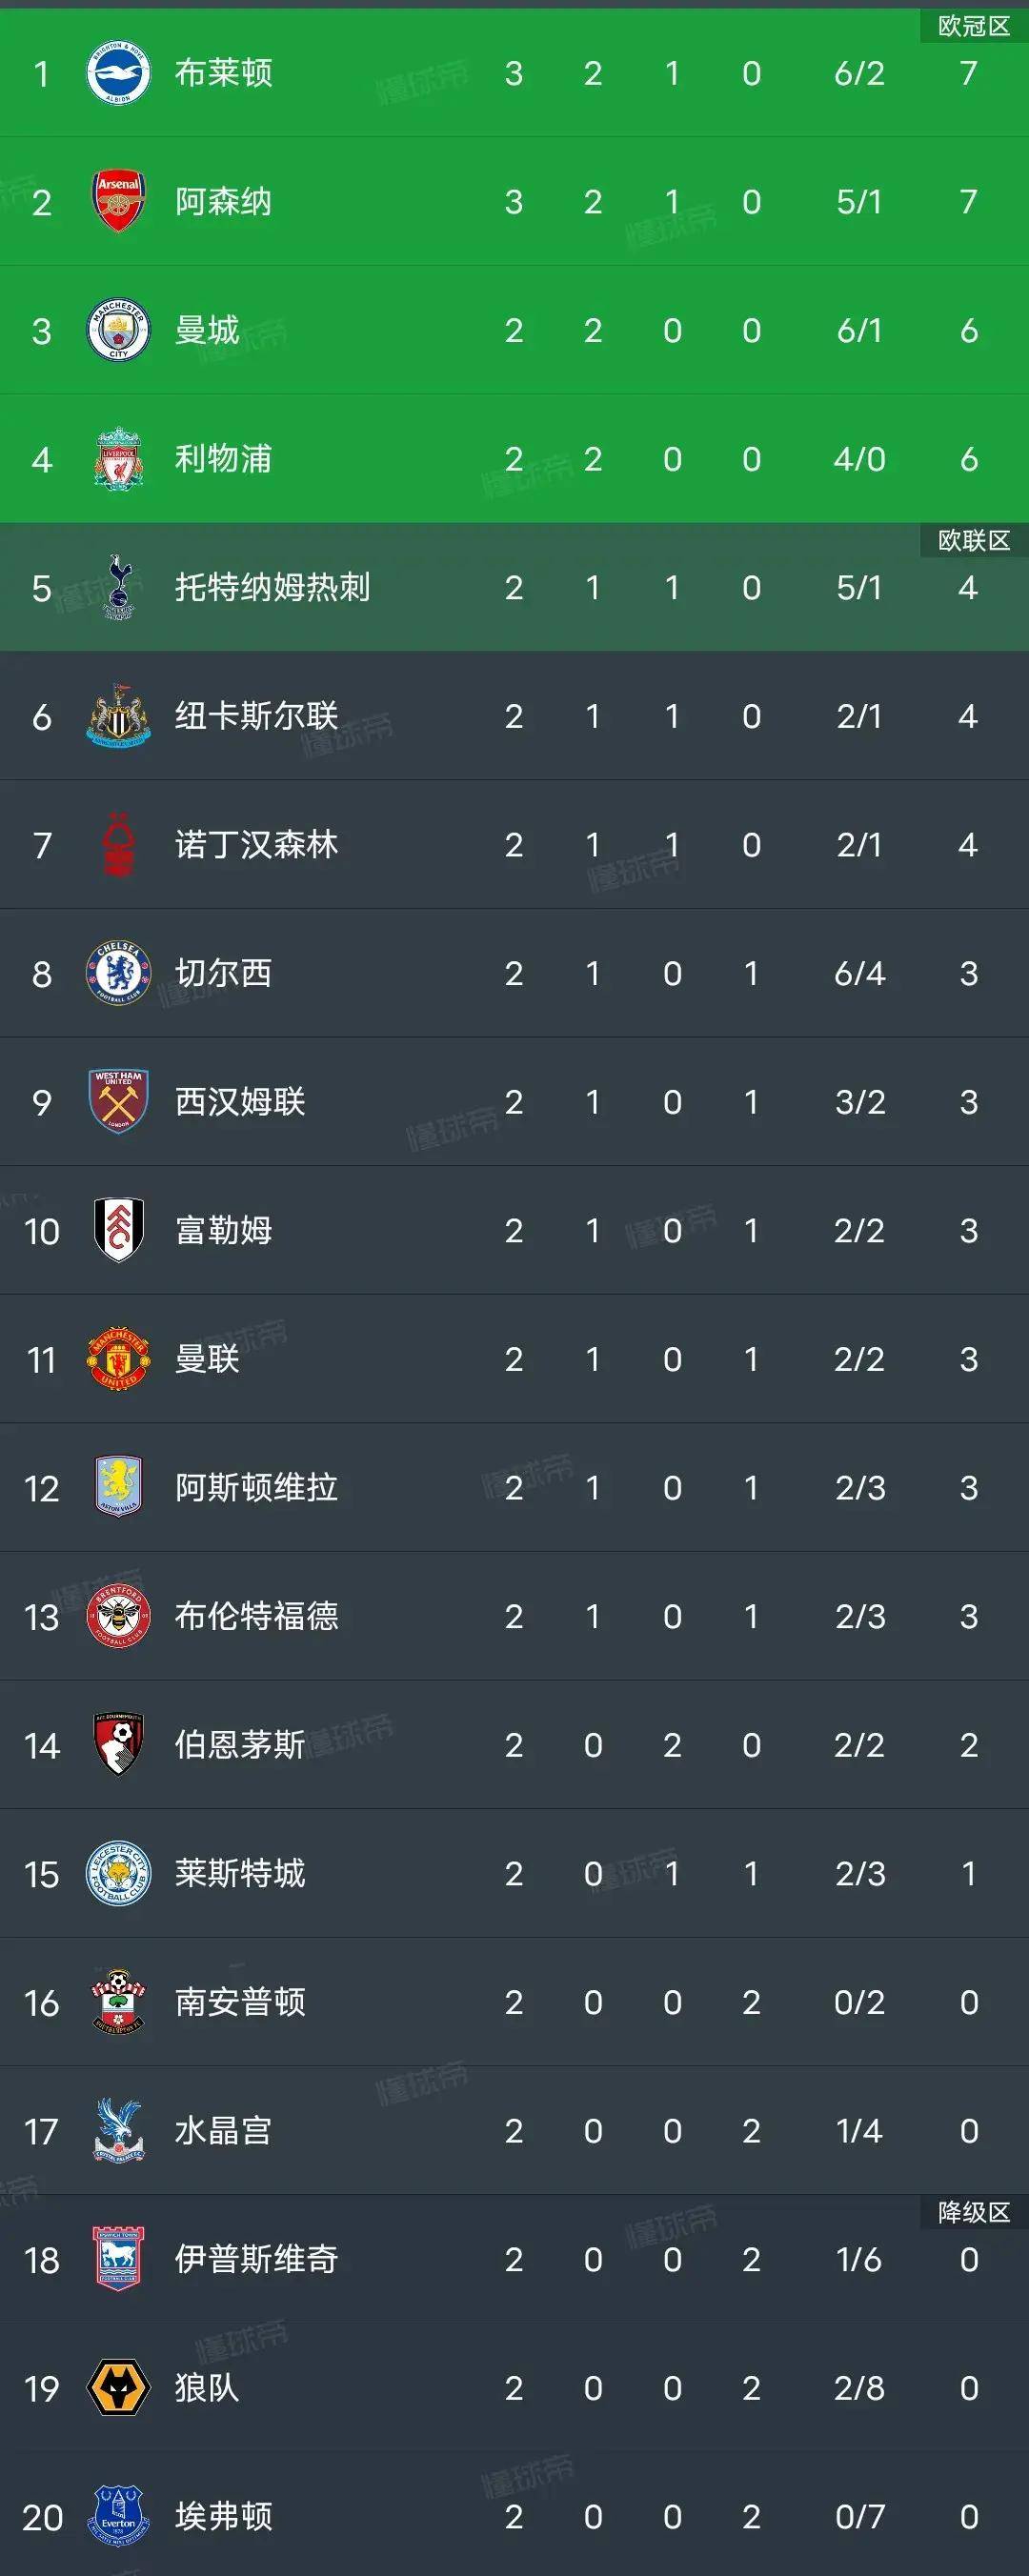Click the Manchester United red crest
1029x2576 pixels.
(118, 1359)
